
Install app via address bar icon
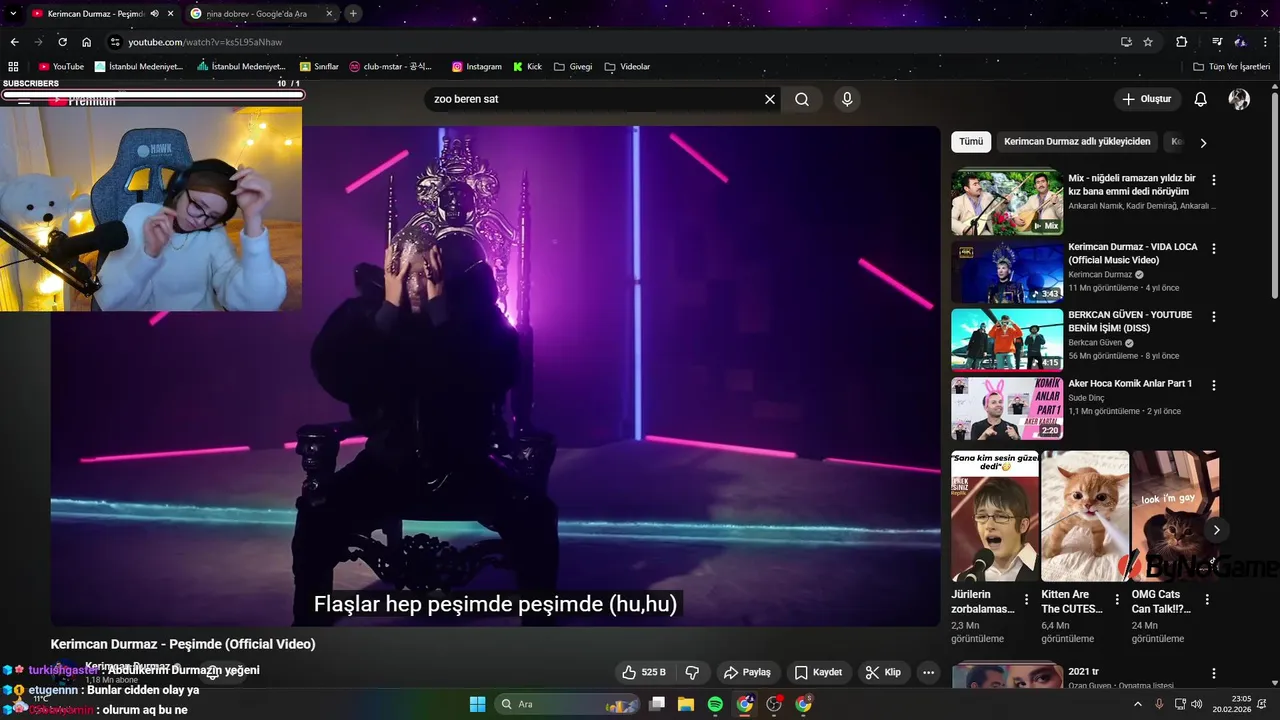tap(1126, 42)
